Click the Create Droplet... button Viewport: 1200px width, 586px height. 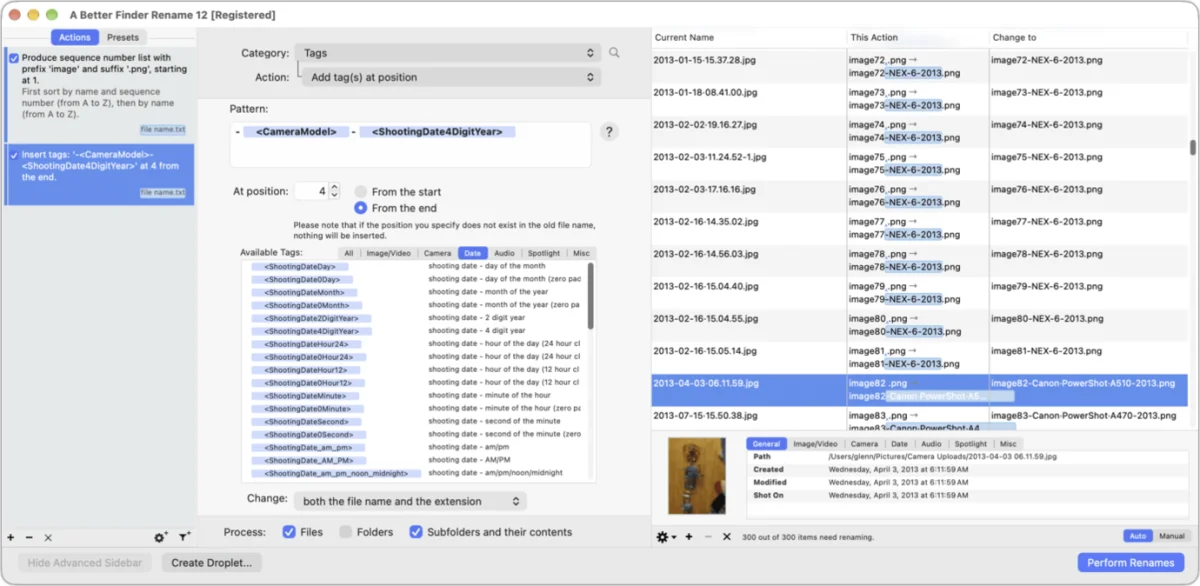(x=210, y=563)
